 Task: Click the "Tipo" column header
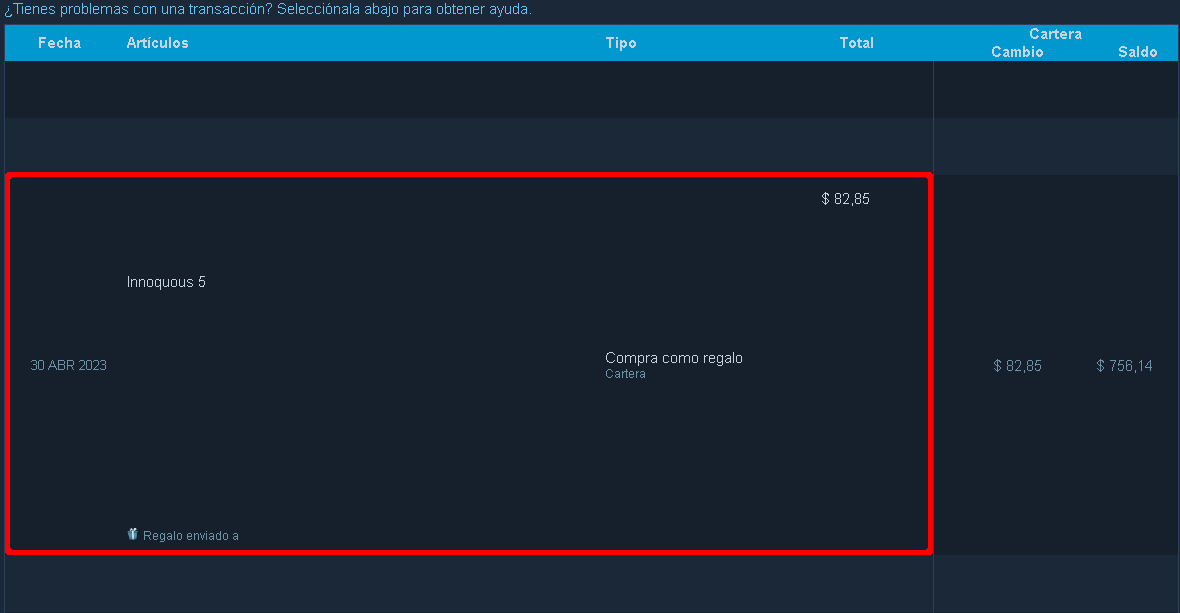[x=621, y=43]
